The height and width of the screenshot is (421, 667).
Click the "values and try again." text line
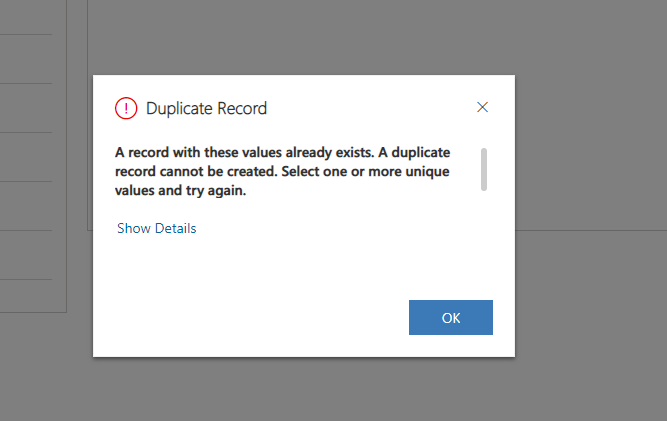[x=181, y=191]
